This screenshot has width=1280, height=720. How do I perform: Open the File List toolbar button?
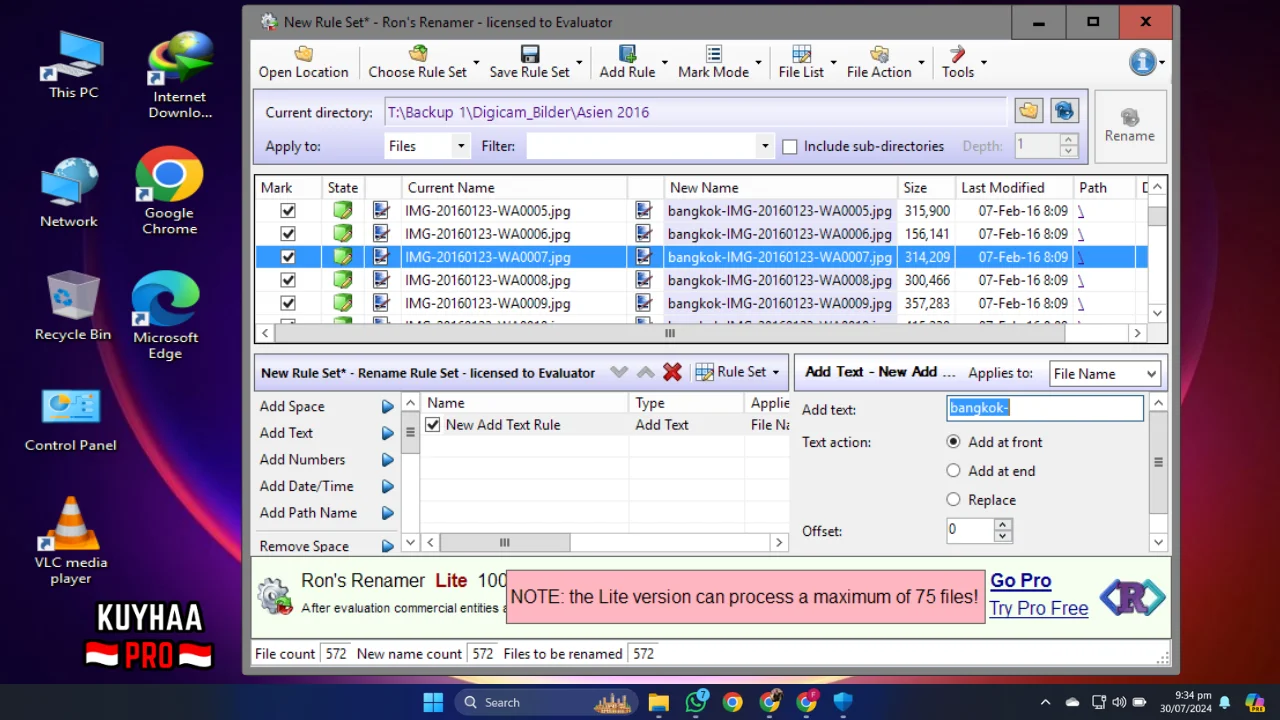[x=801, y=62]
